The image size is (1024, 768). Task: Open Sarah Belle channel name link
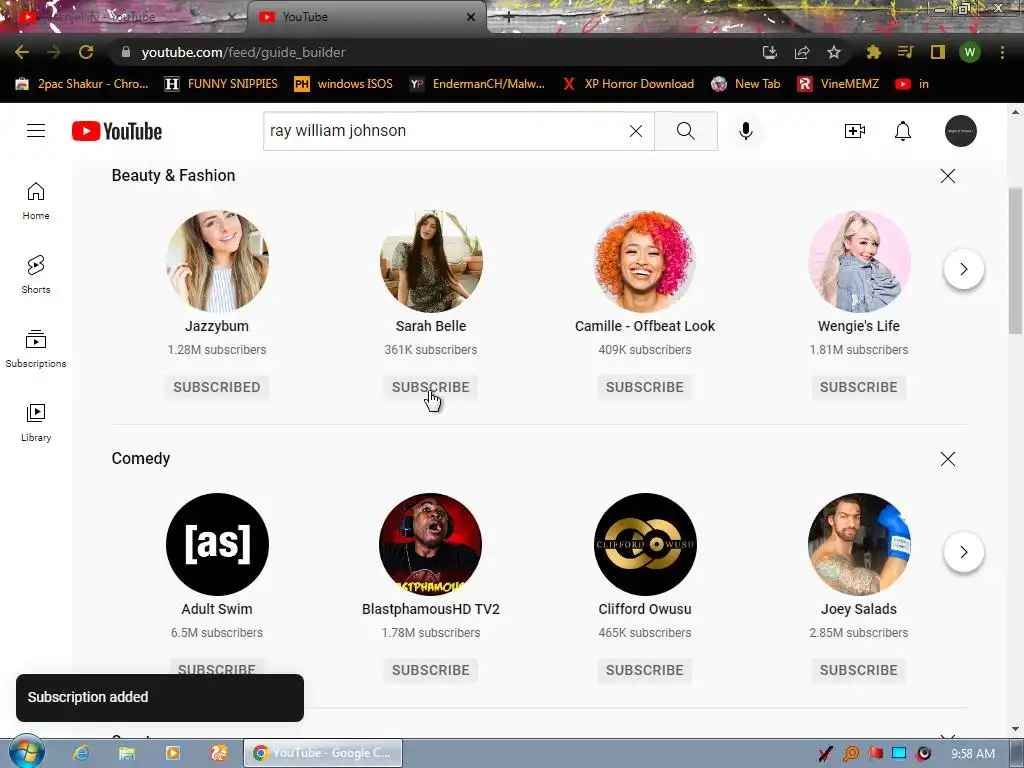(430, 326)
